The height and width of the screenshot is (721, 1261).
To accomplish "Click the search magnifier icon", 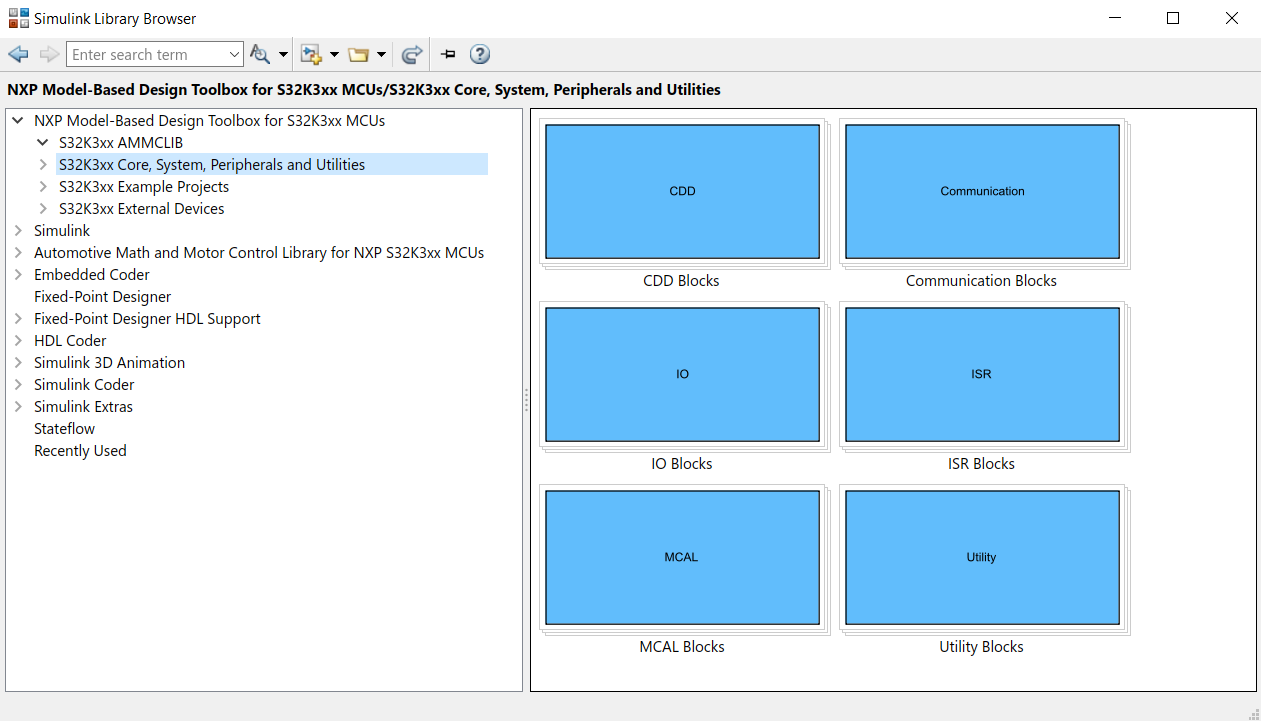I will click(260, 54).
